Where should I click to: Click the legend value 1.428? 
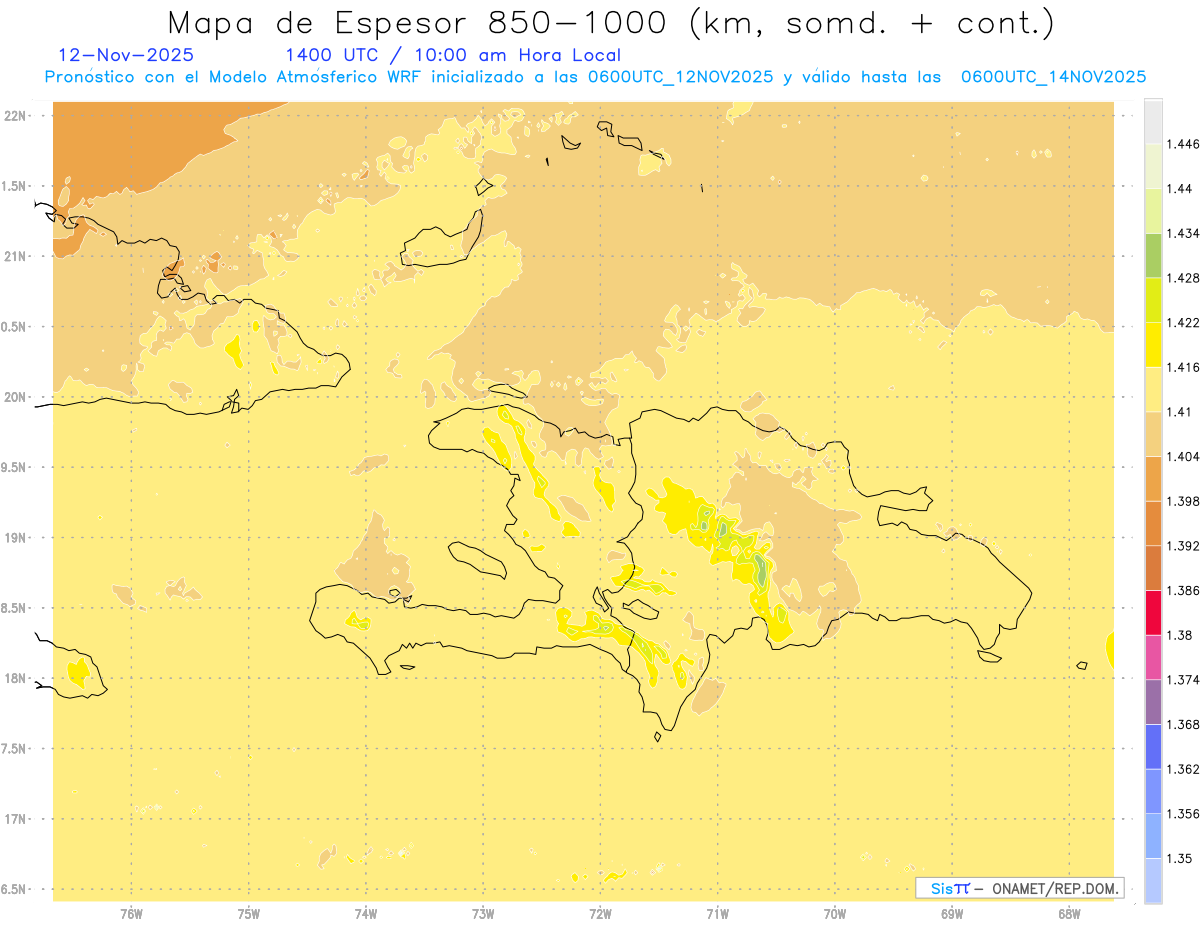coord(1183,278)
